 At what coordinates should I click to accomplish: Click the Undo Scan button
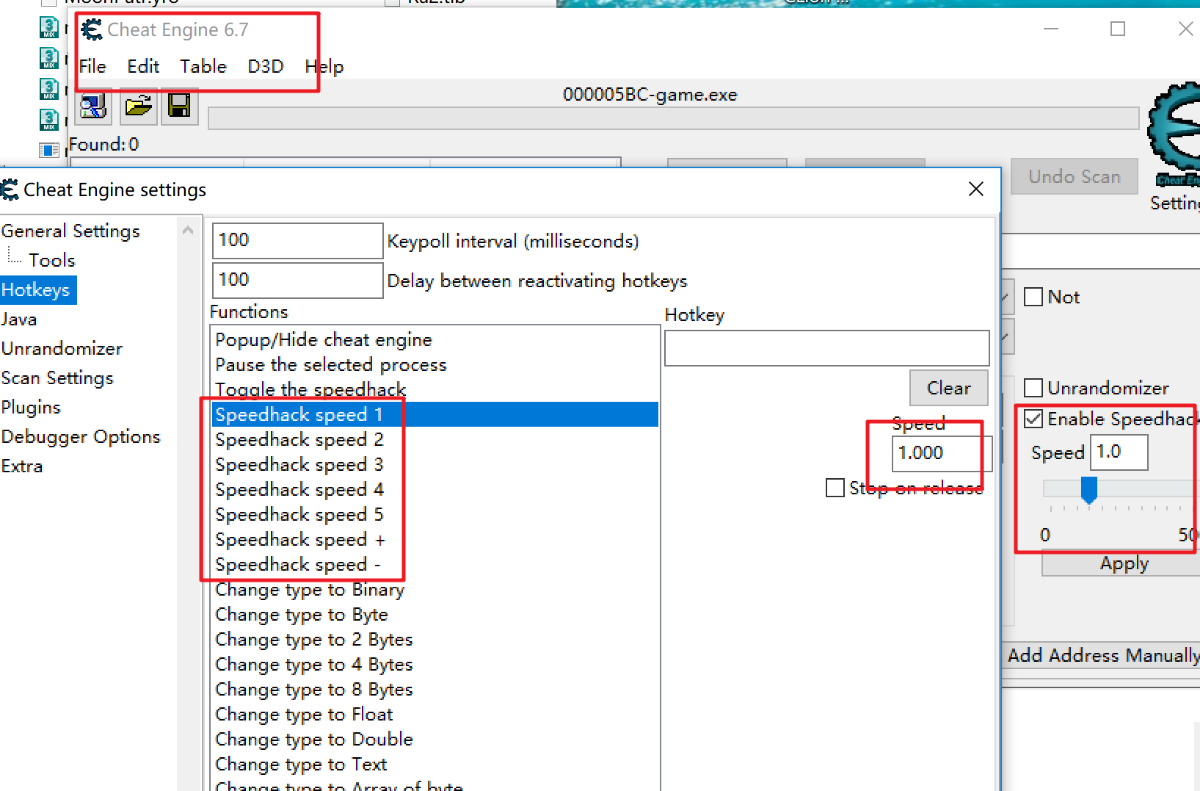[1074, 177]
